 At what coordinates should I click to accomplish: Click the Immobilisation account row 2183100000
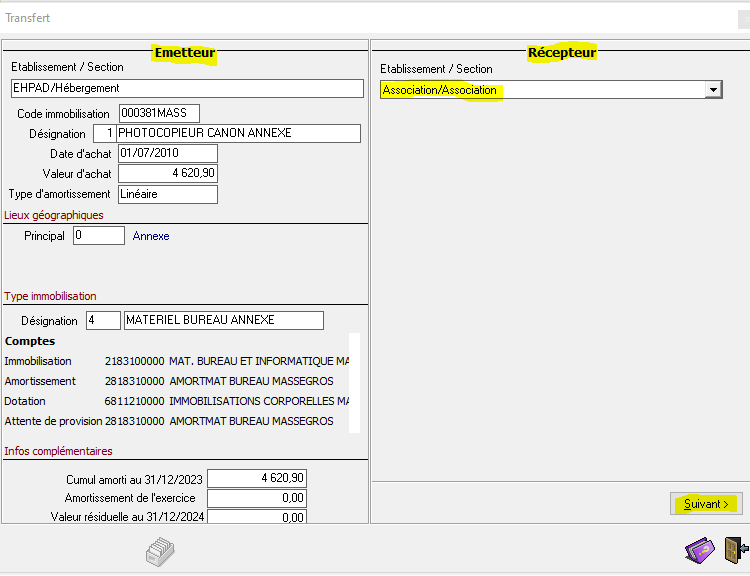(180, 361)
